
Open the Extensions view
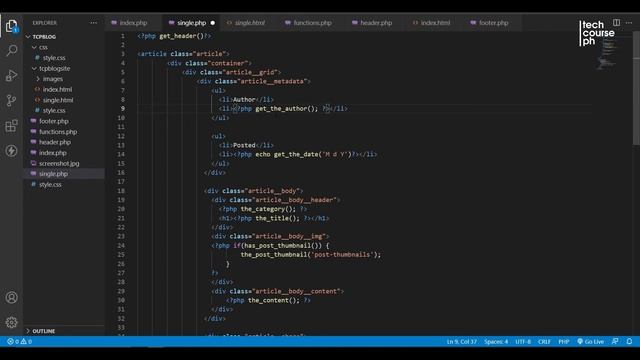pos(11,126)
